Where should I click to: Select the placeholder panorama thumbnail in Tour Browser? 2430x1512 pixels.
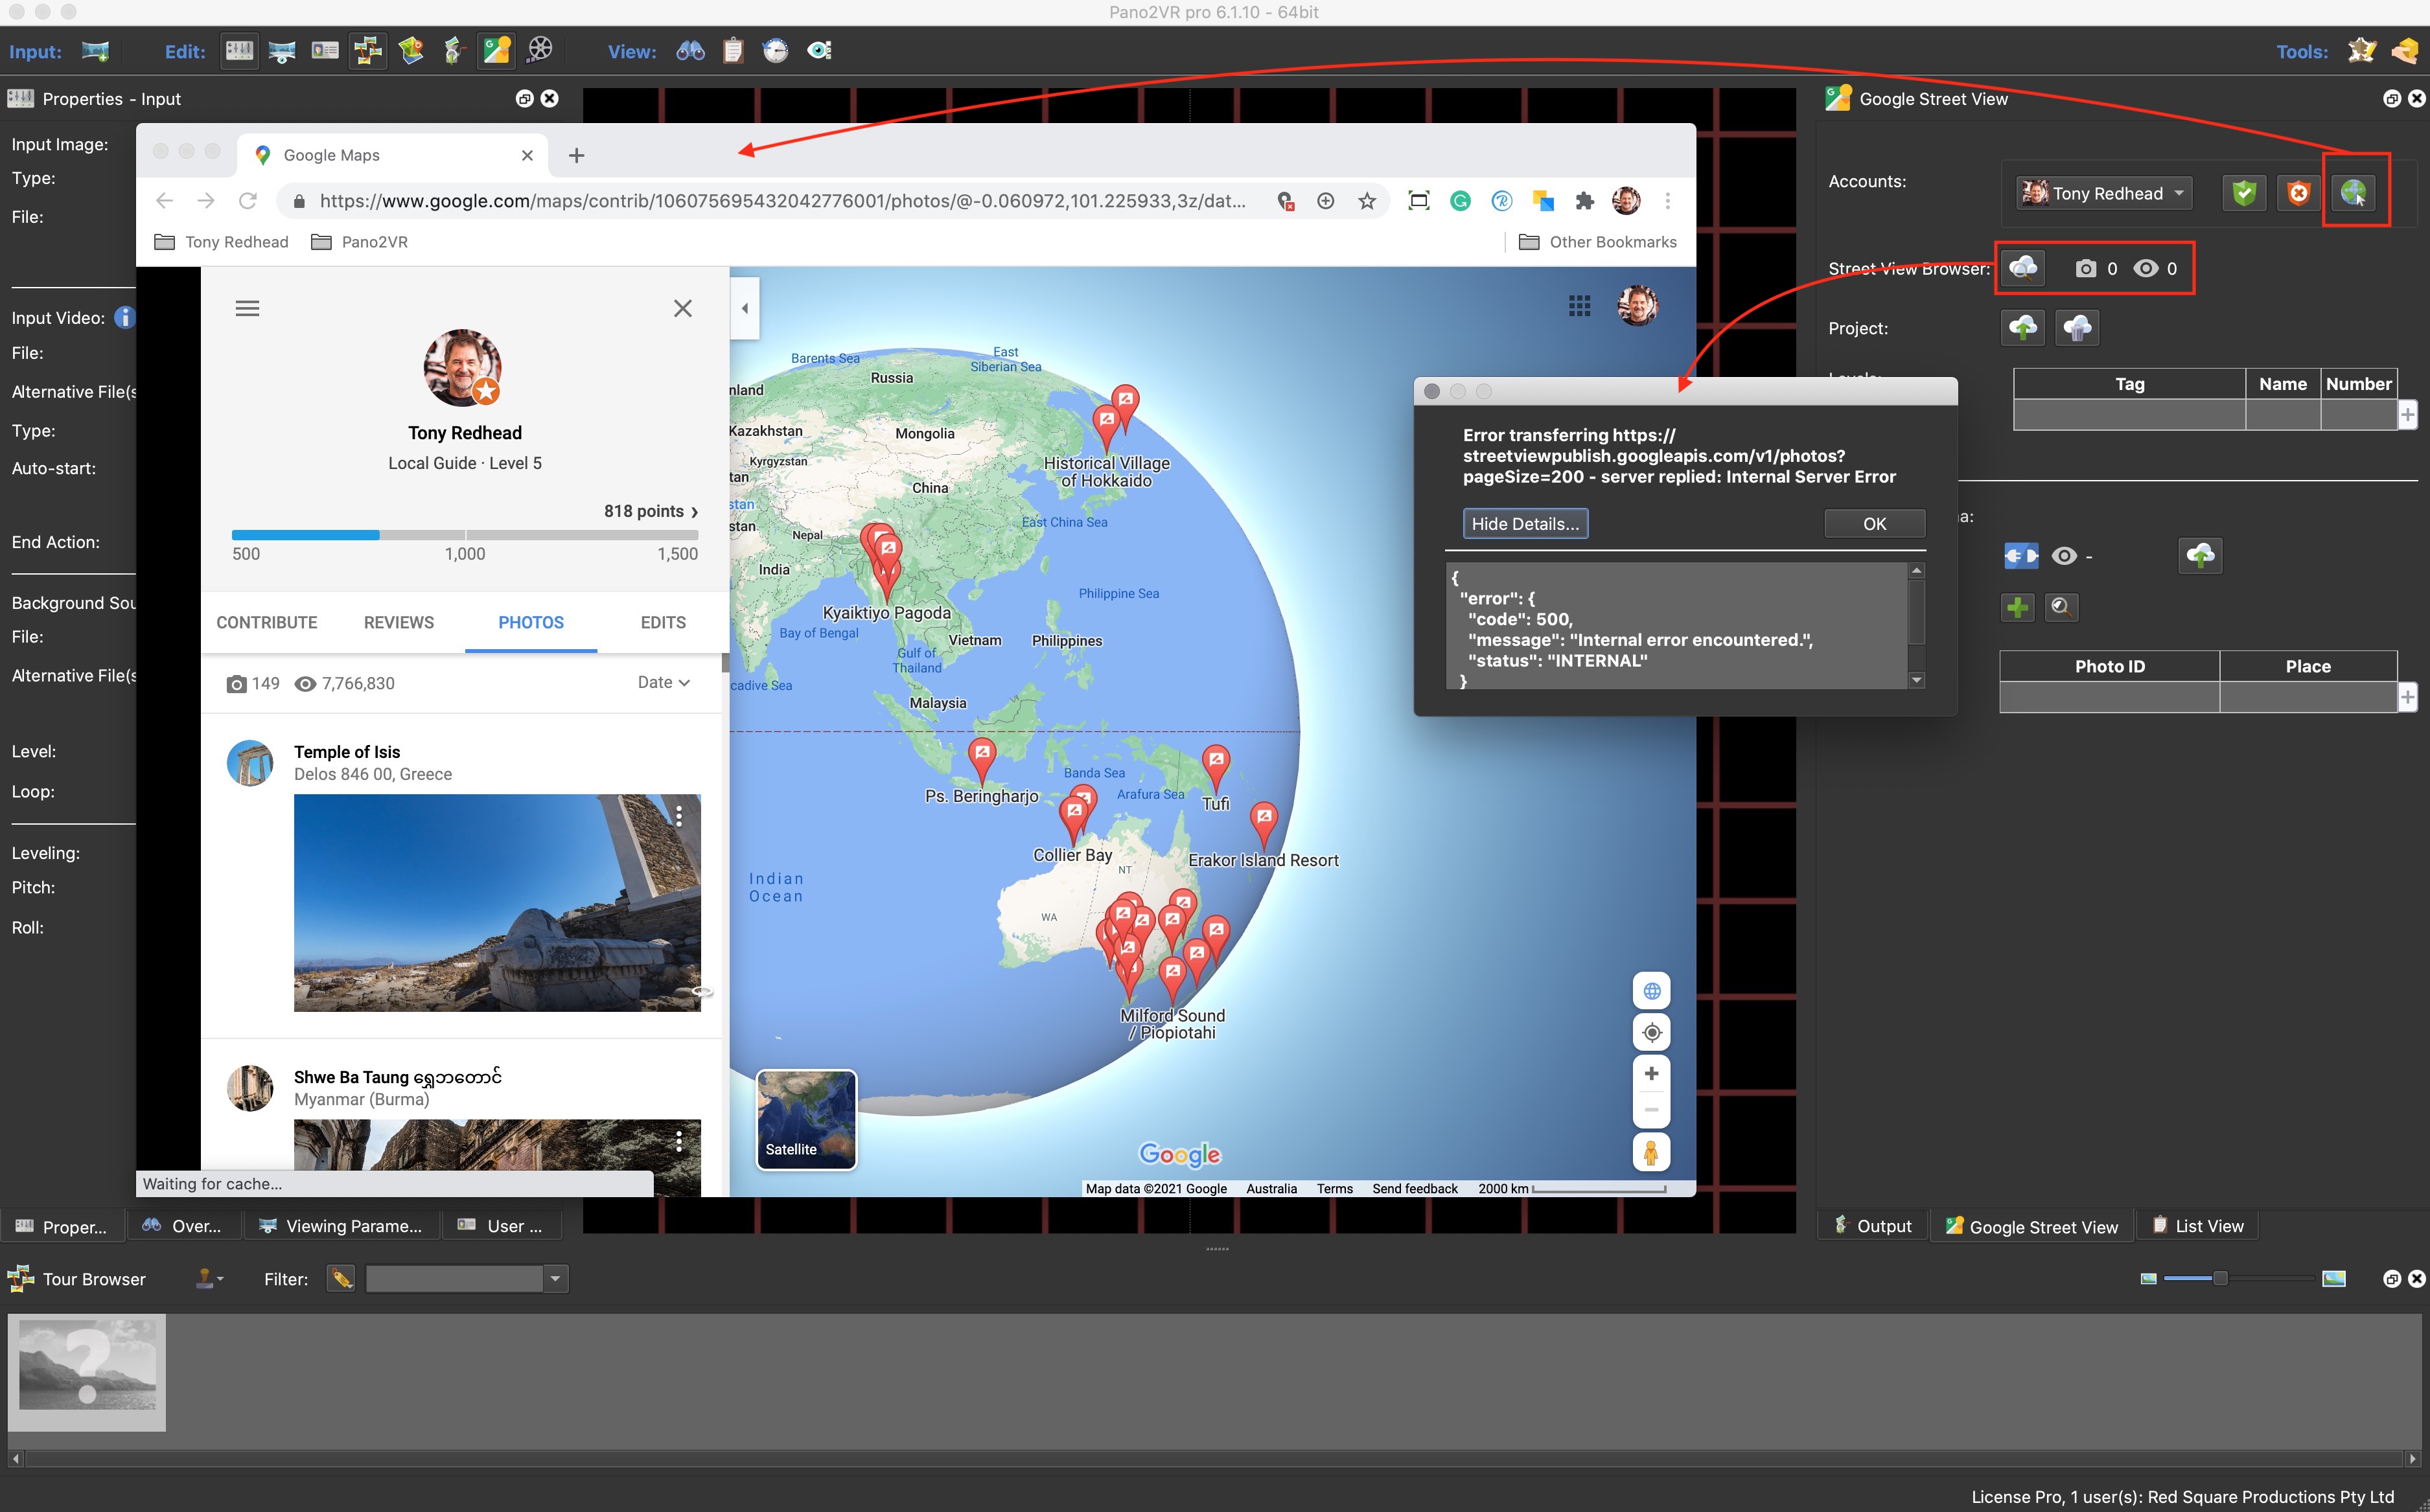coord(87,1372)
